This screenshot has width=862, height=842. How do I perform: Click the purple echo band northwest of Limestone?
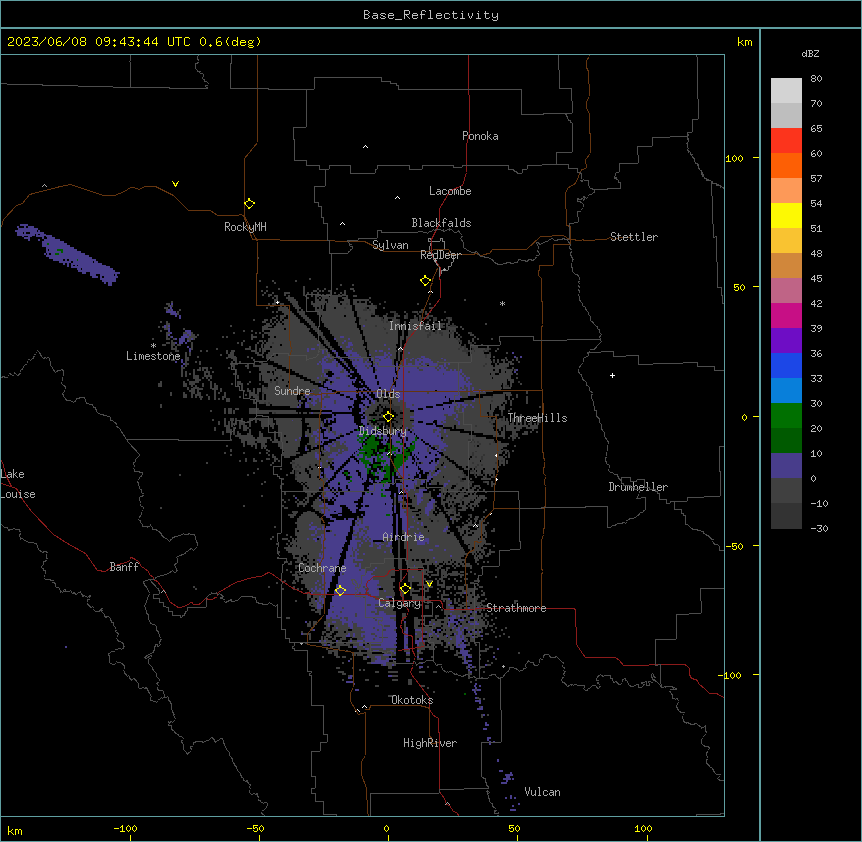[x=67, y=254]
